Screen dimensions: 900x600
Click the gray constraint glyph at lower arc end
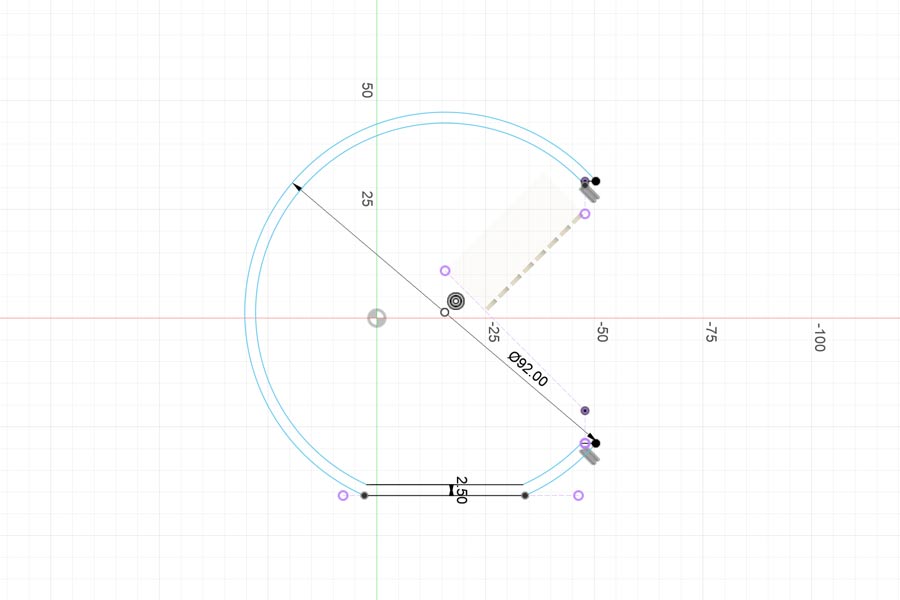(590, 456)
